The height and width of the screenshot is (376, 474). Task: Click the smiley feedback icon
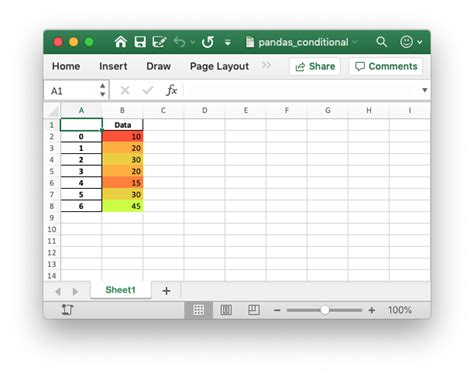tap(406, 42)
